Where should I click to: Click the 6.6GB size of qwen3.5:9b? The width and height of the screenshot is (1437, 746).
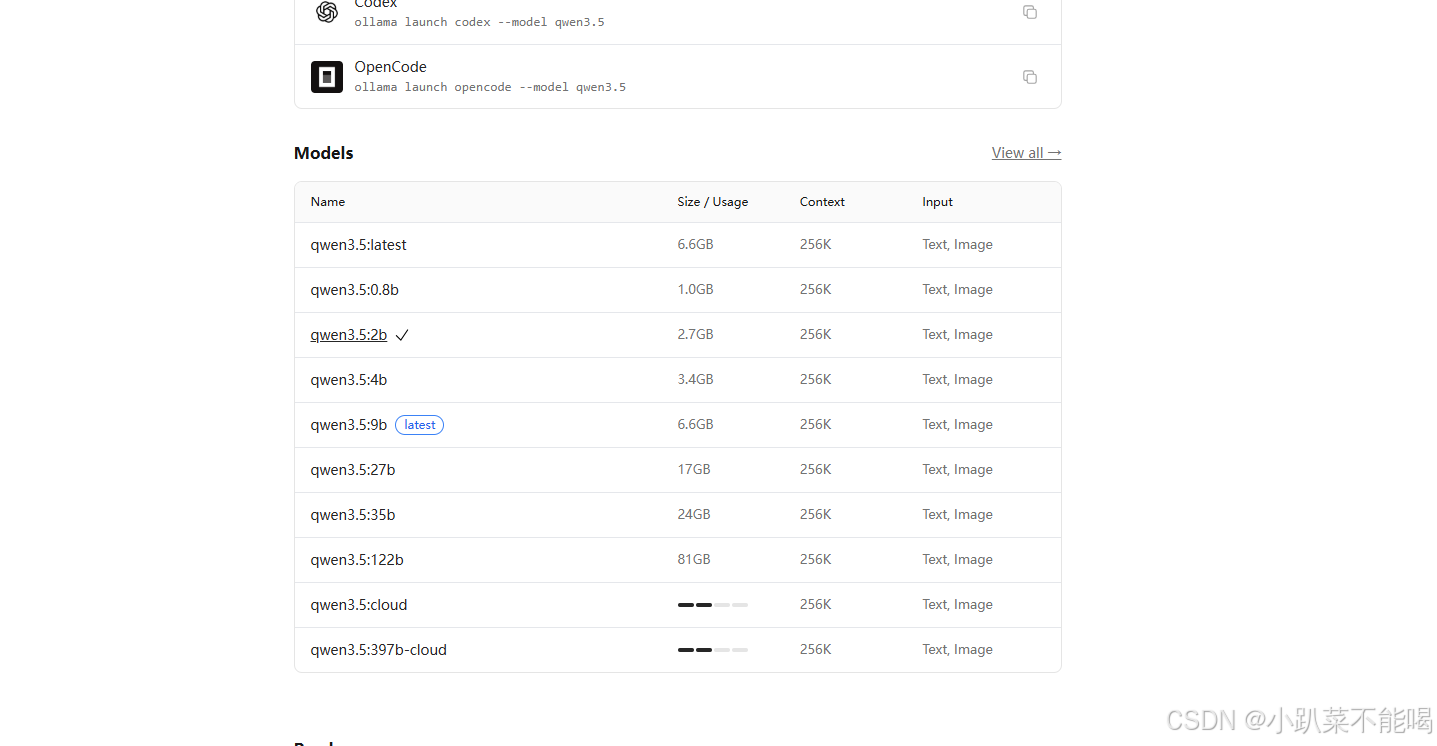click(696, 425)
